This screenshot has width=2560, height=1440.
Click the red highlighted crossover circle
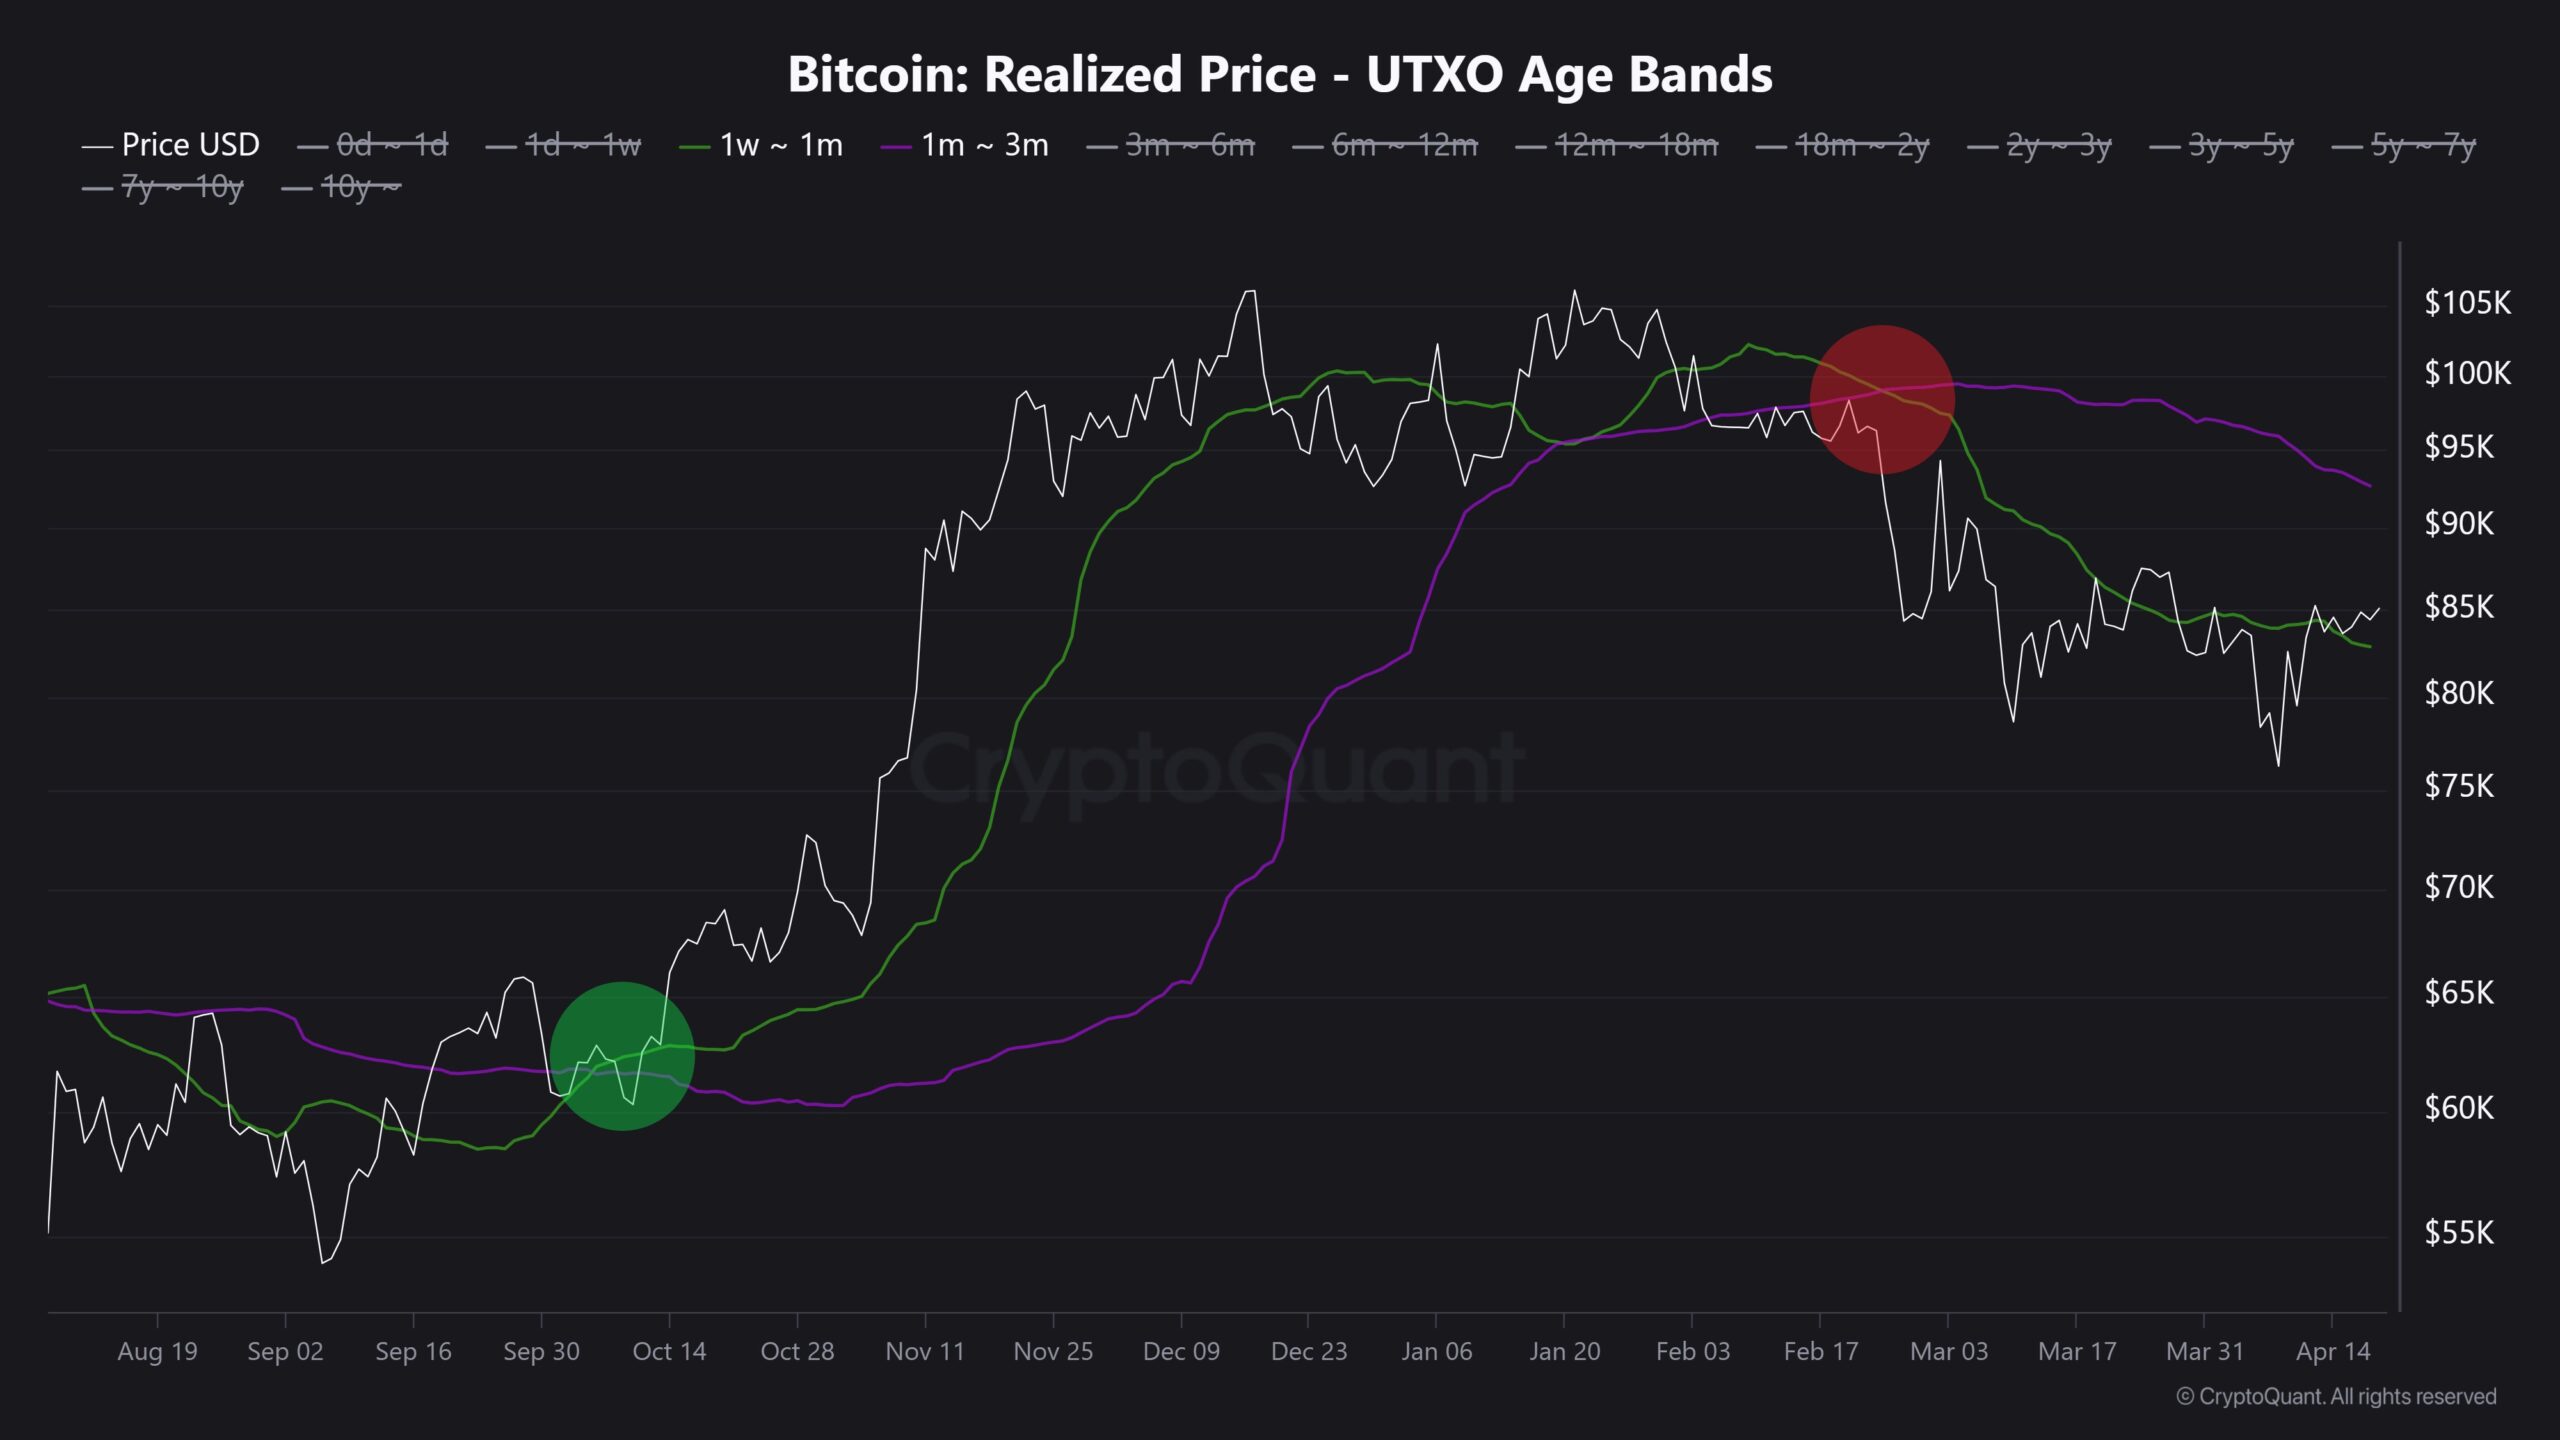click(1882, 398)
